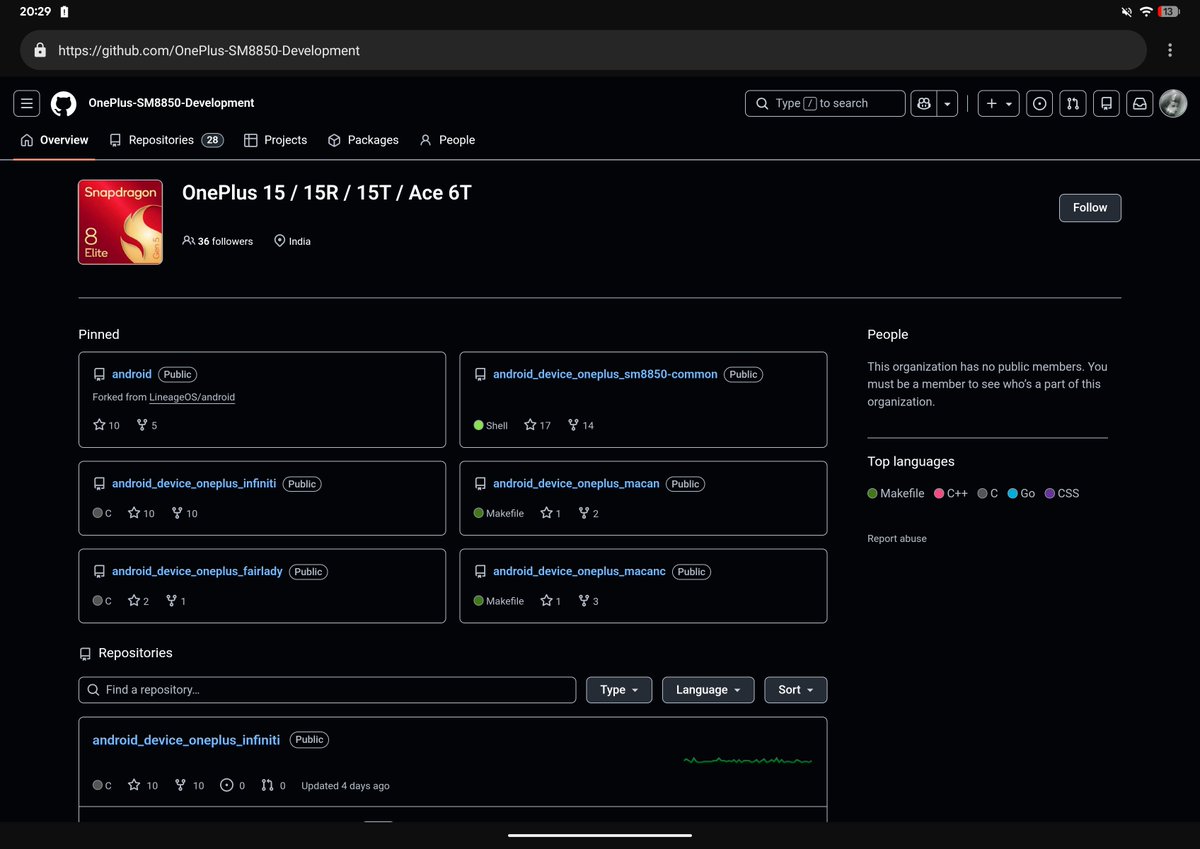The height and width of the screenshot is (849, 1200).
Task: Filter by C++ top language
Action: (951, 493)
